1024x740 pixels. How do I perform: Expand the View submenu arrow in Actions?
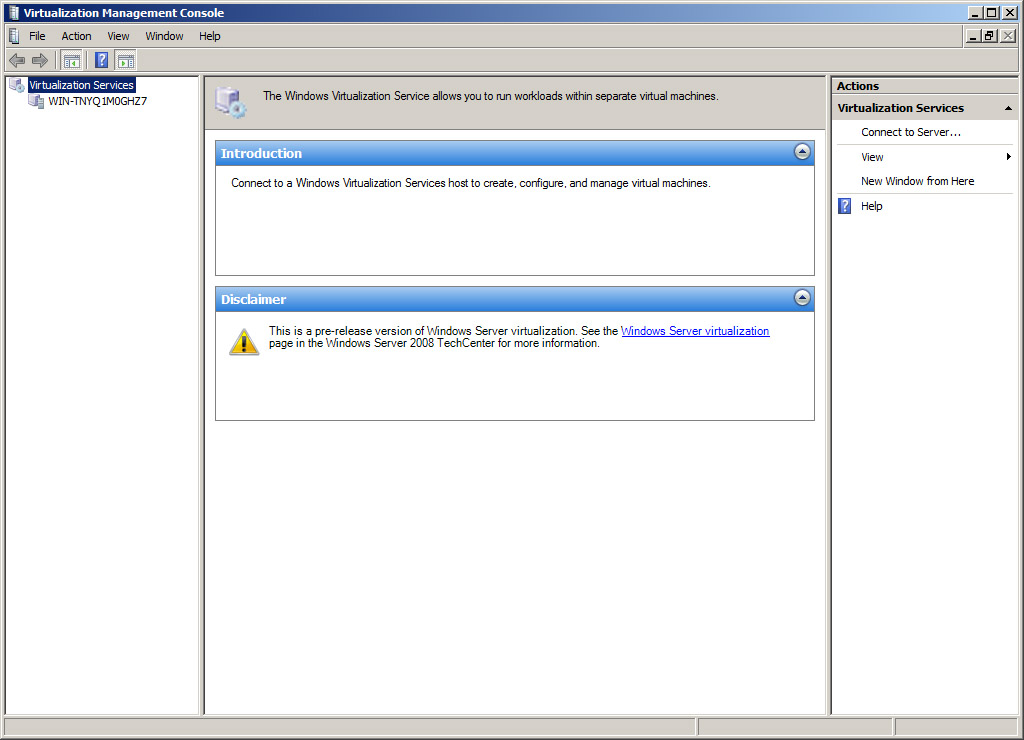pos(1008,157)
